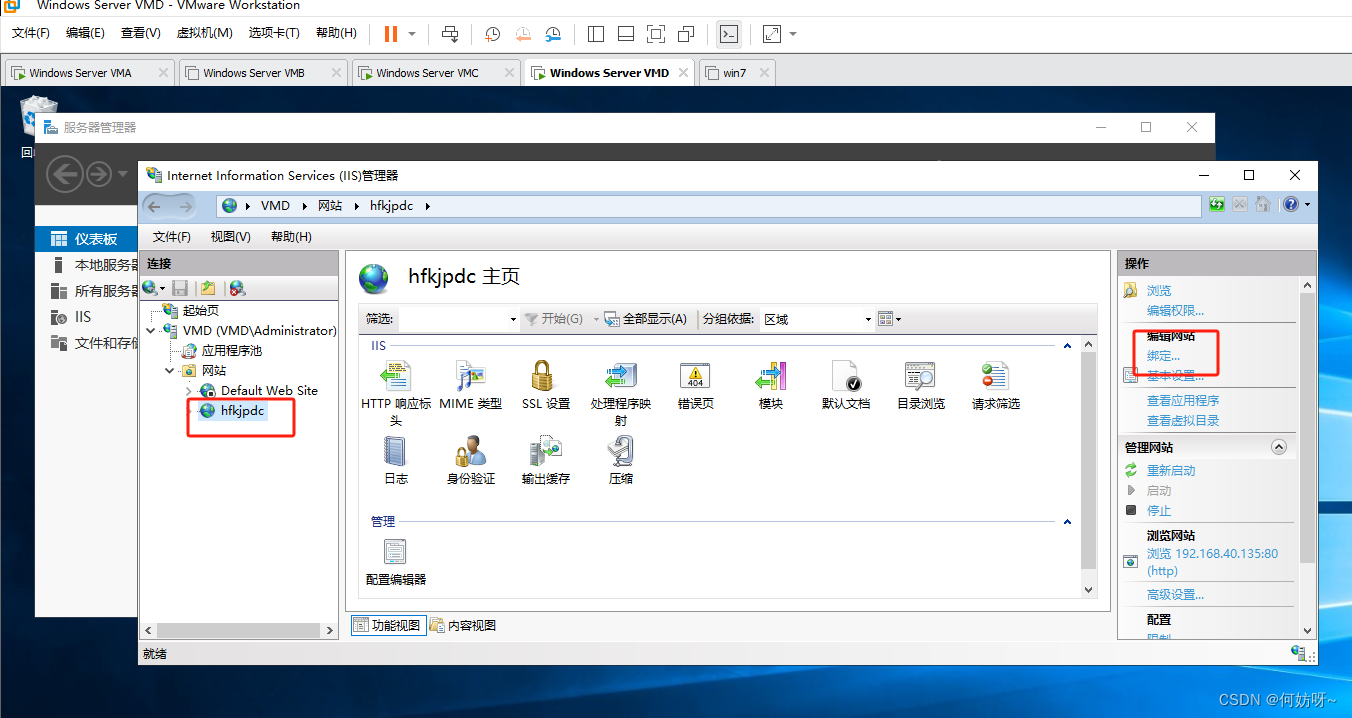
Task: Collapse the 管理网站 section chevron
Action: point(1278,447)
